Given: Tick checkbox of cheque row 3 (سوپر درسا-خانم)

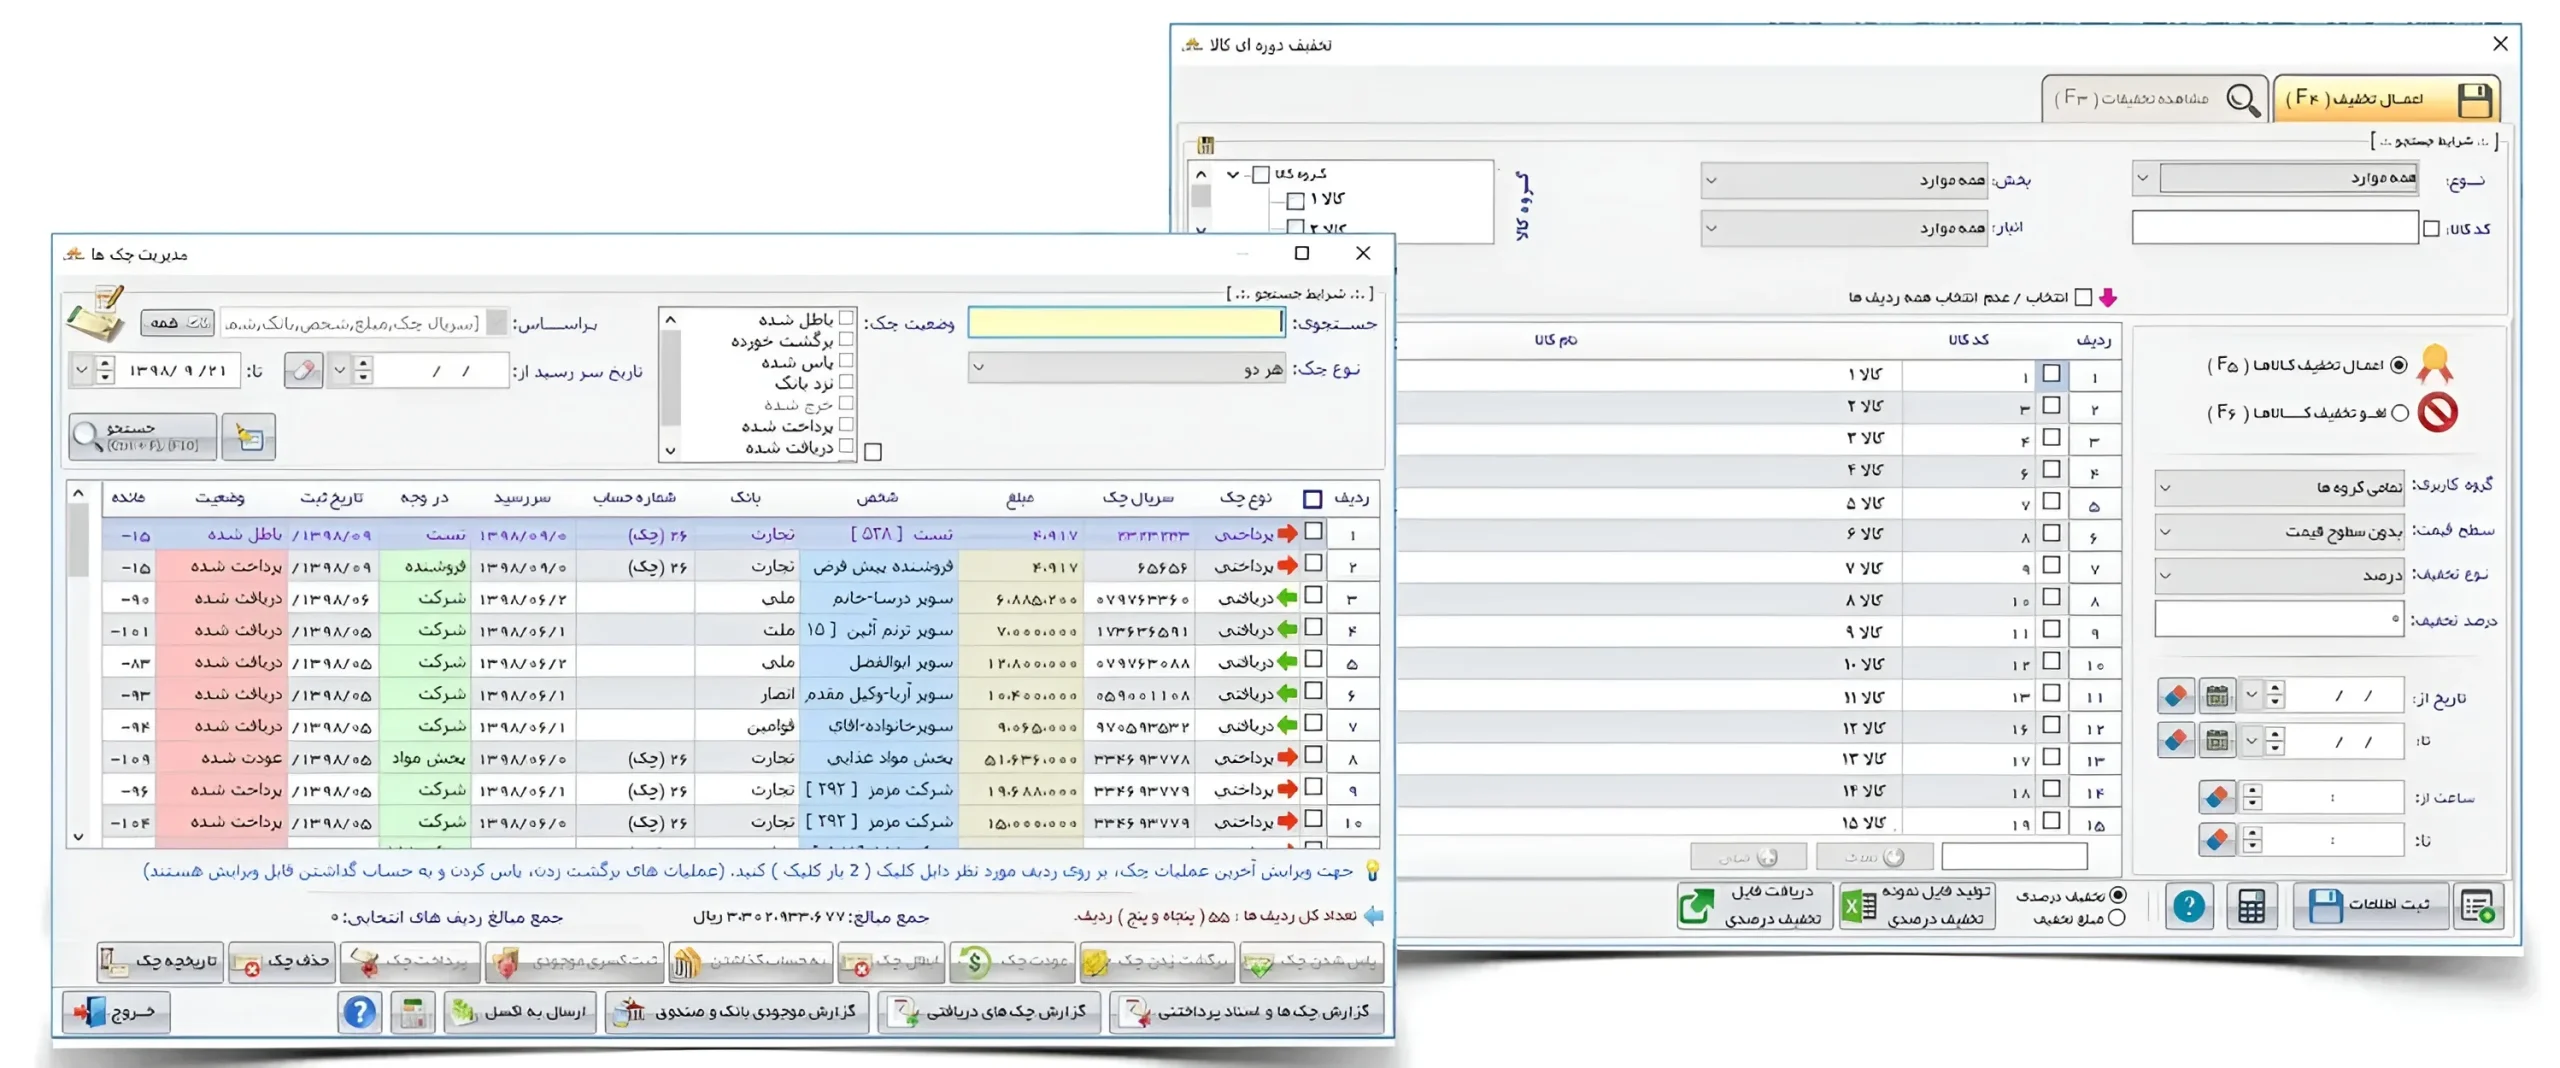Looking at the screenshot, I should pos(1314,595).
